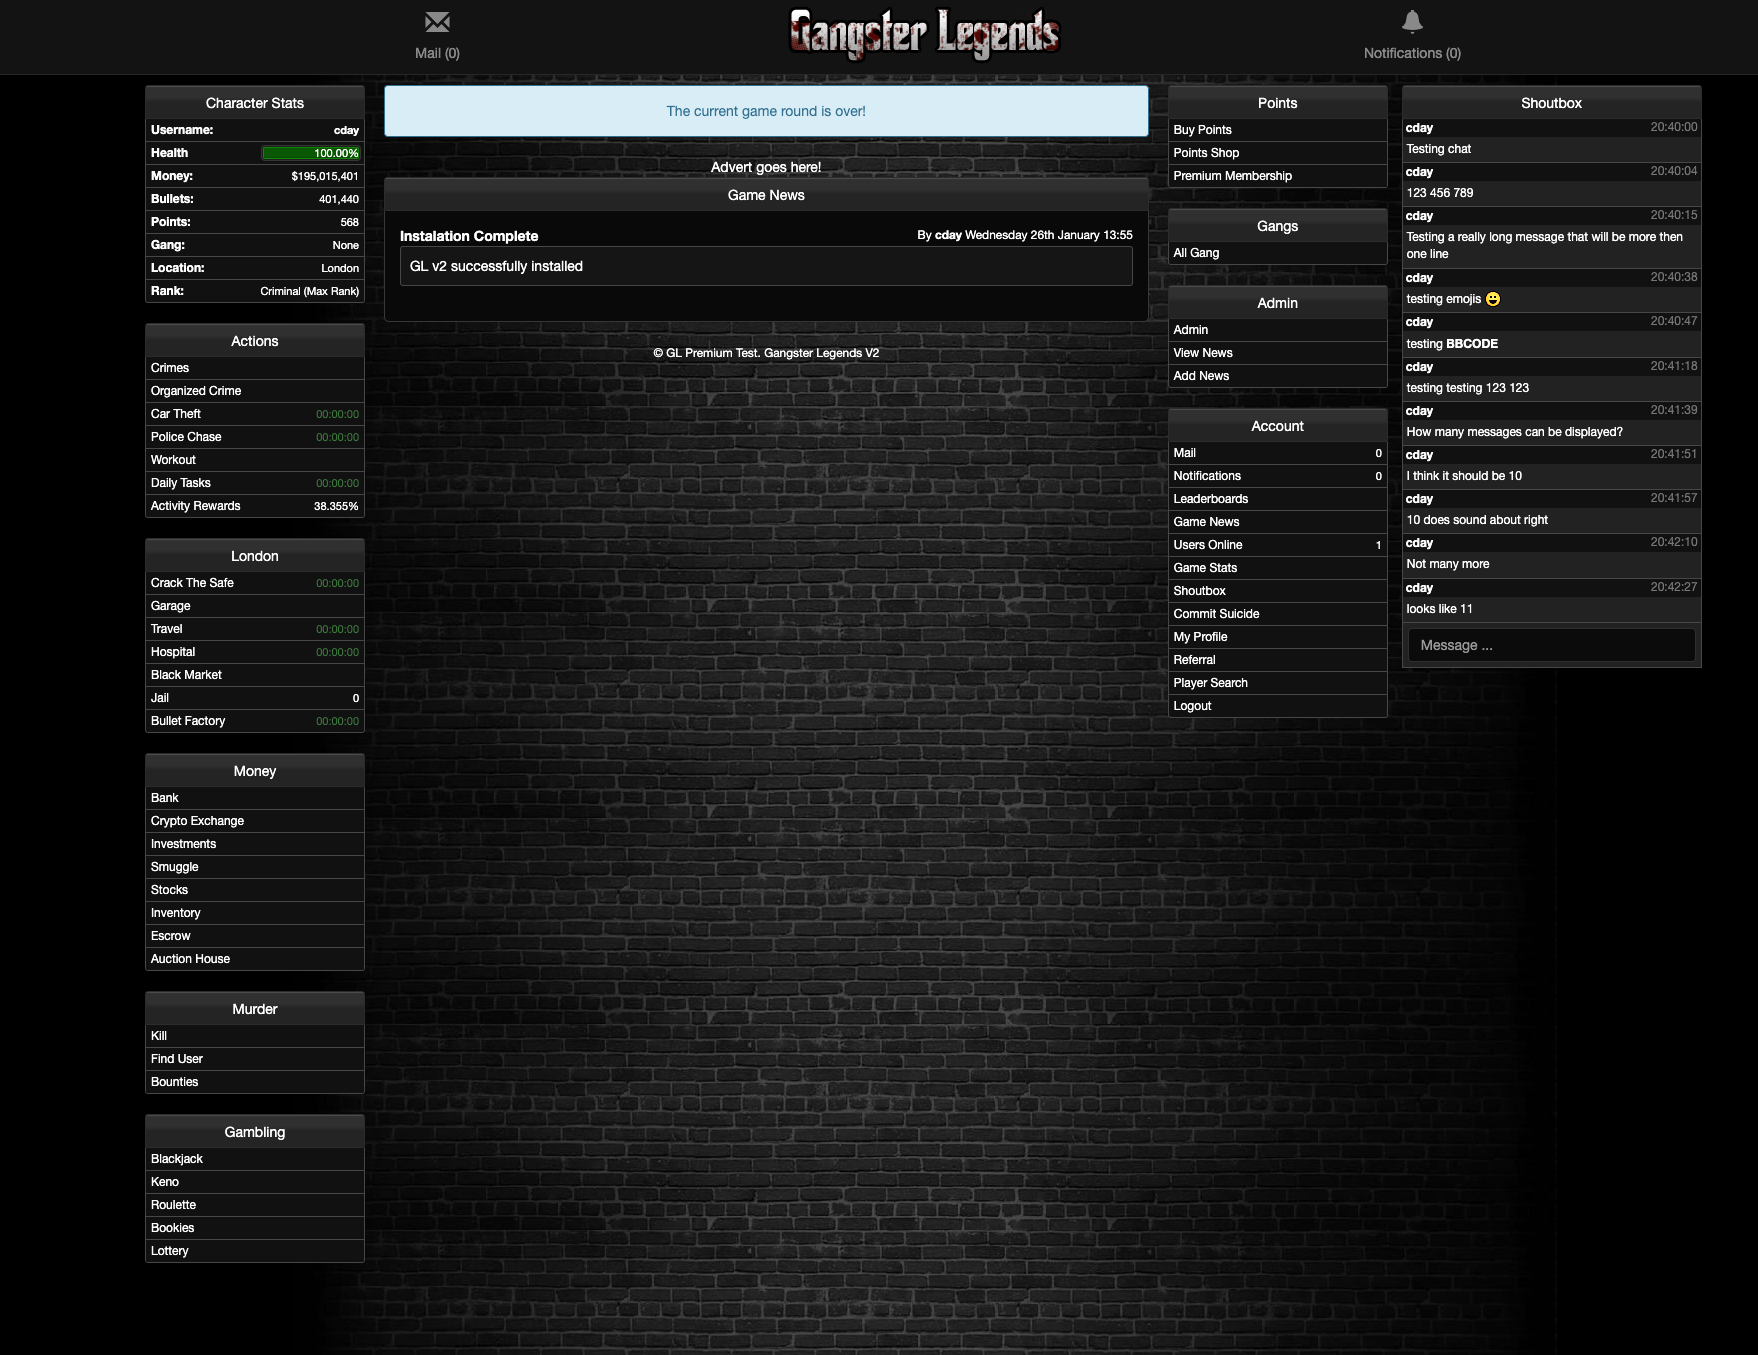This screenshot has height=1355, width=1758.
Task: Click the Mail envelope icon
Action: [437, 22]
